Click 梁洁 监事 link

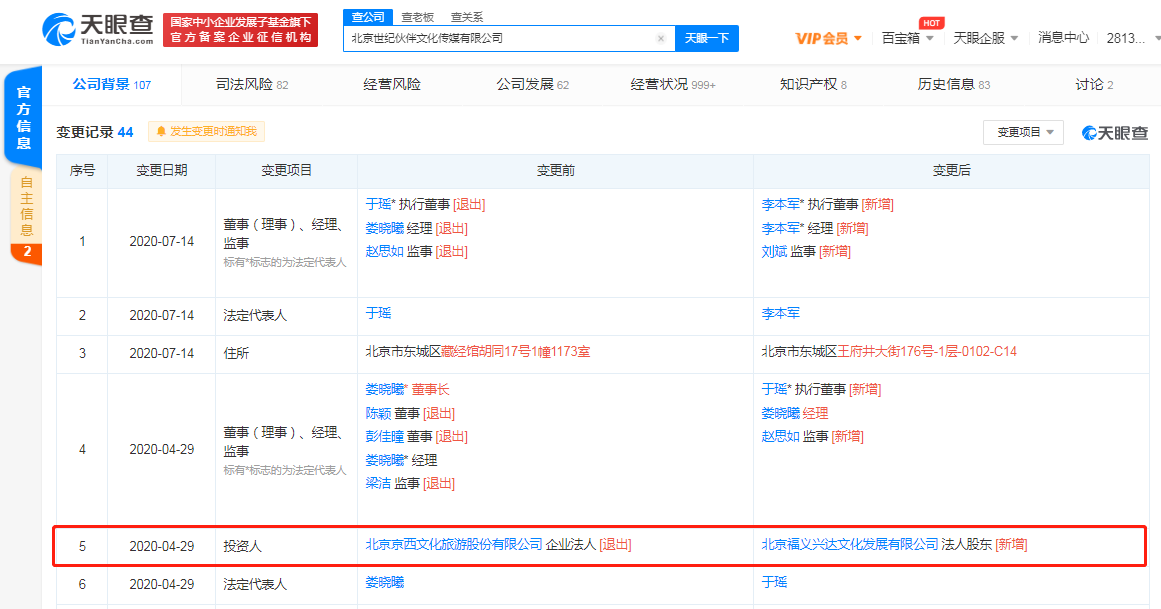(378, 483)
